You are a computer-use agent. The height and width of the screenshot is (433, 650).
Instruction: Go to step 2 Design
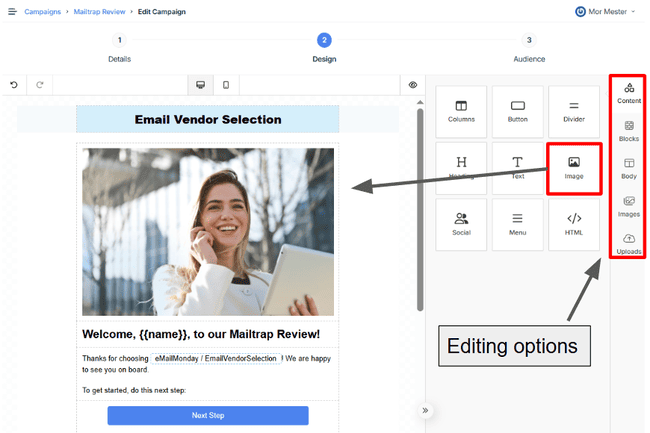[x=324, y=48]
